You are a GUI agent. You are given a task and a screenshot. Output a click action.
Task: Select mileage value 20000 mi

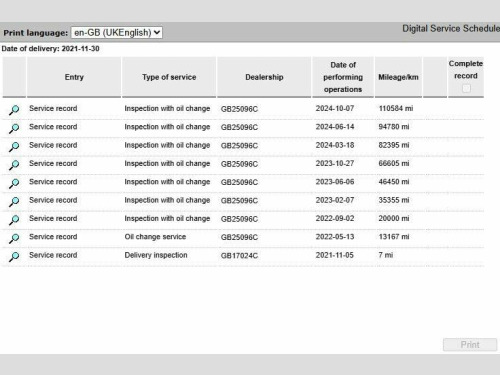[x=394, y=218]
